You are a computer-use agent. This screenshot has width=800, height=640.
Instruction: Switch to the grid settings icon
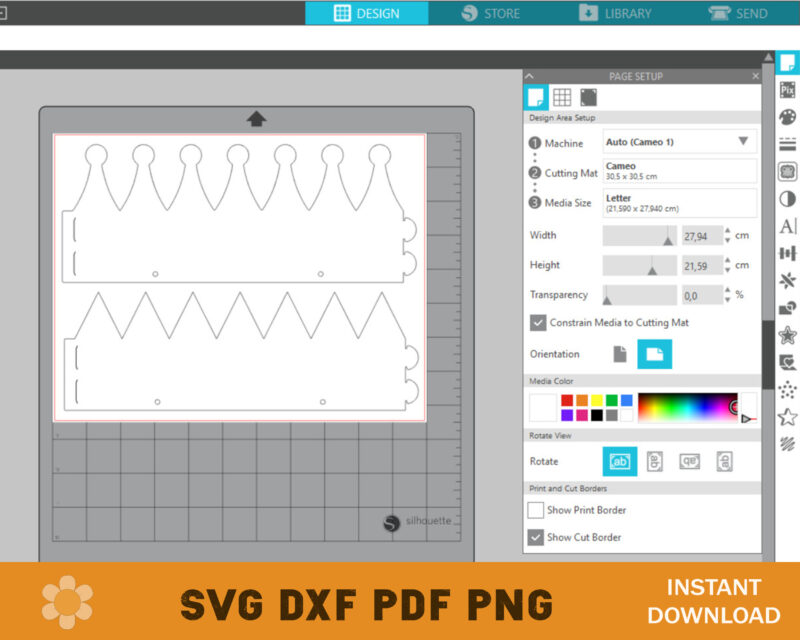pos(562,97)
